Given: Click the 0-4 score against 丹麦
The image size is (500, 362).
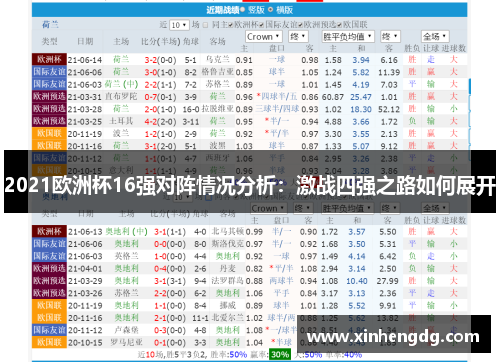Looking at the screenshot, I should click(x=160, y=269).
